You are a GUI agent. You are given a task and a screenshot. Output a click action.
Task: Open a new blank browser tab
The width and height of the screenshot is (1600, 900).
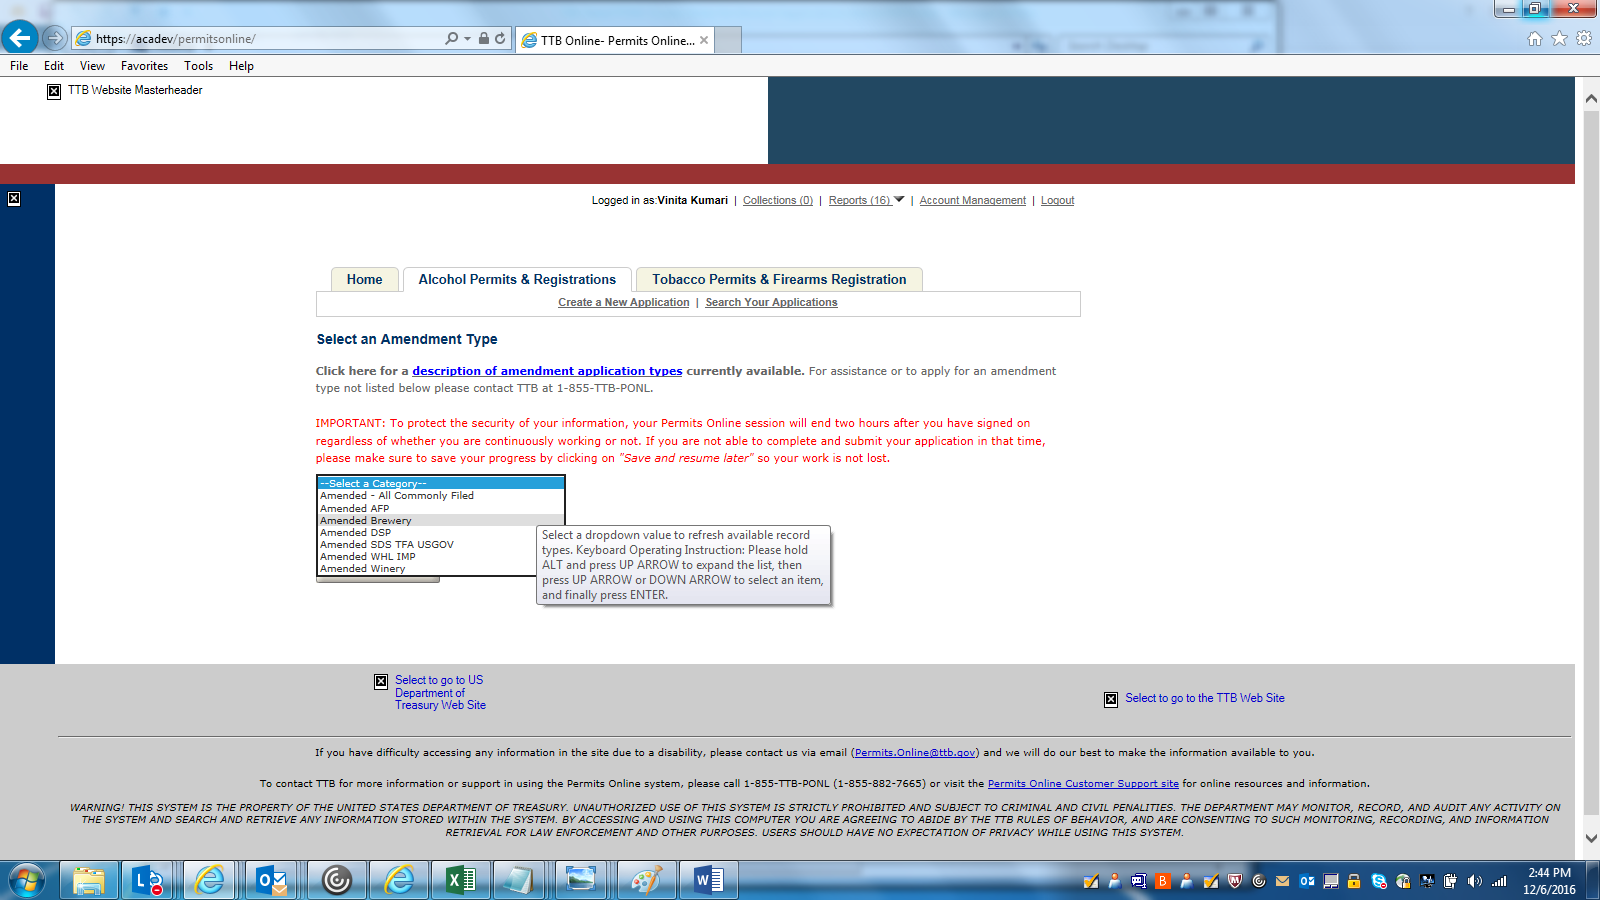(x=728, y=40)
